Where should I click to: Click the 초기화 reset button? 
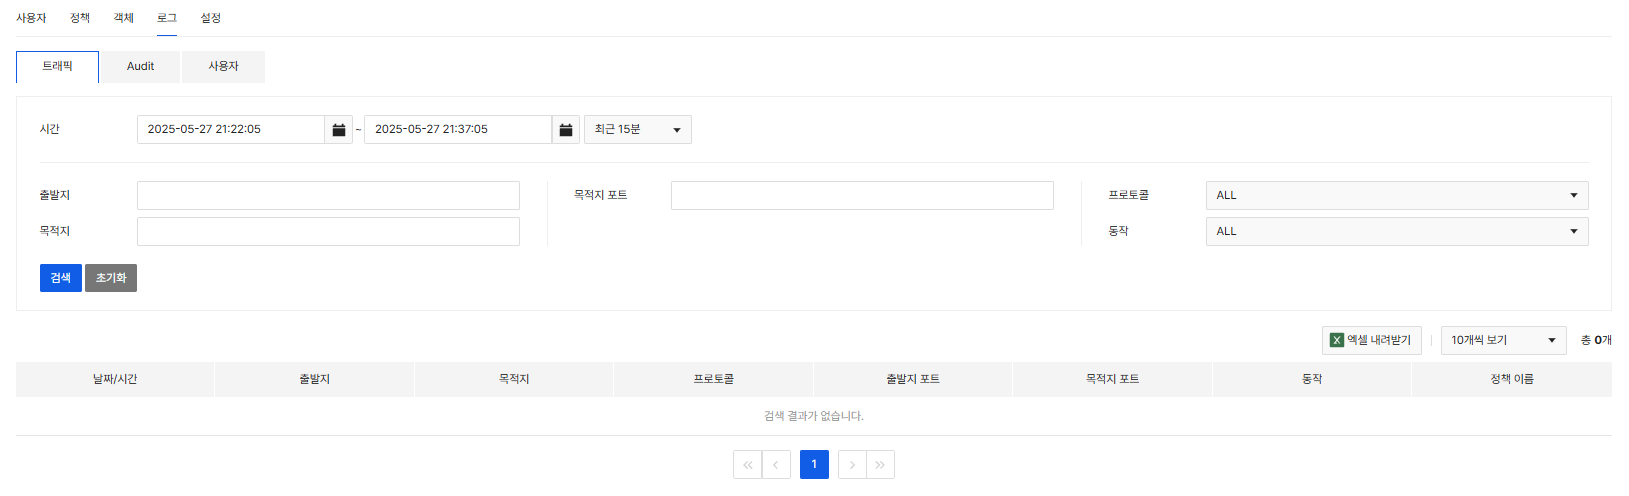tap(111, 278)
